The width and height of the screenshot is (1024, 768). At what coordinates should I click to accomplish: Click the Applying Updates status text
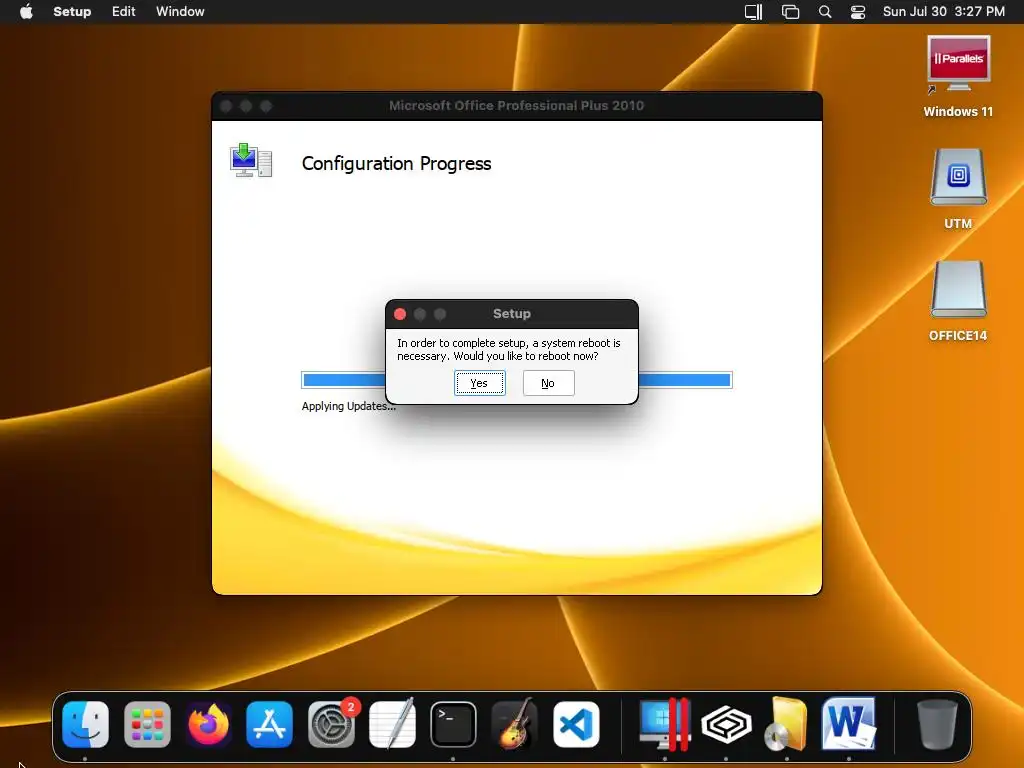(x=349, y=406)
